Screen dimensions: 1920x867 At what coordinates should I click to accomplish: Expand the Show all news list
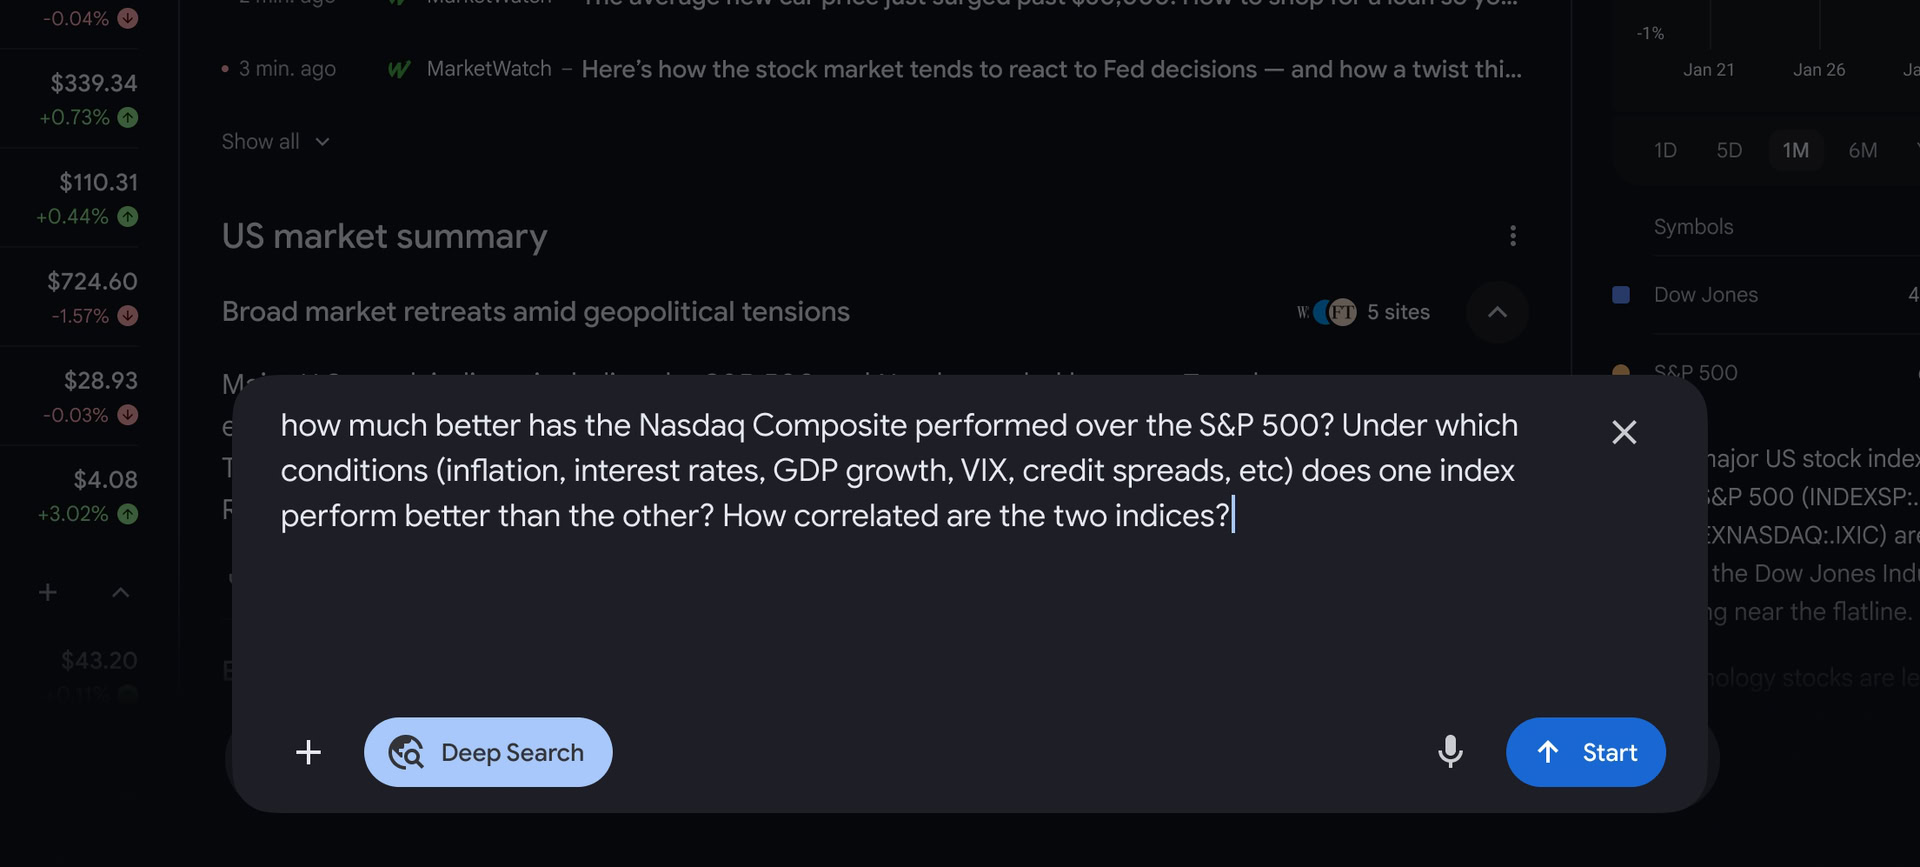click(276, 141)
